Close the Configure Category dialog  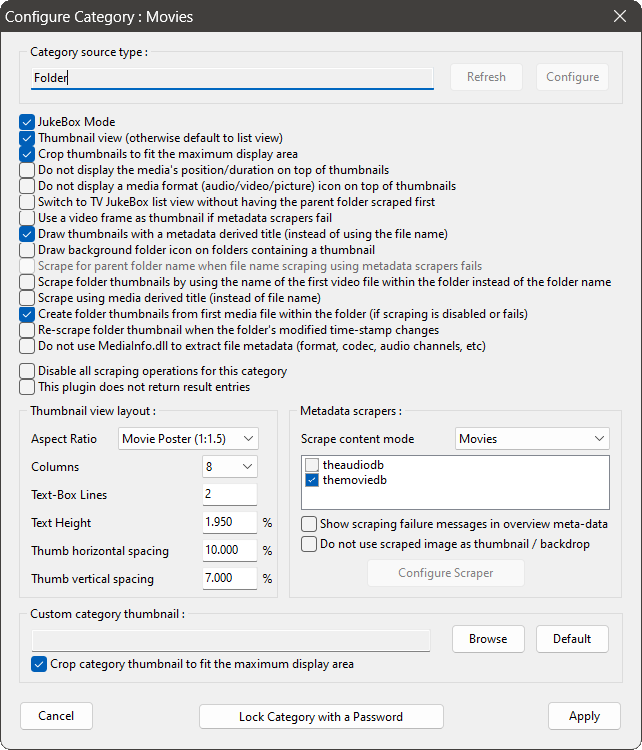(620, 16)
